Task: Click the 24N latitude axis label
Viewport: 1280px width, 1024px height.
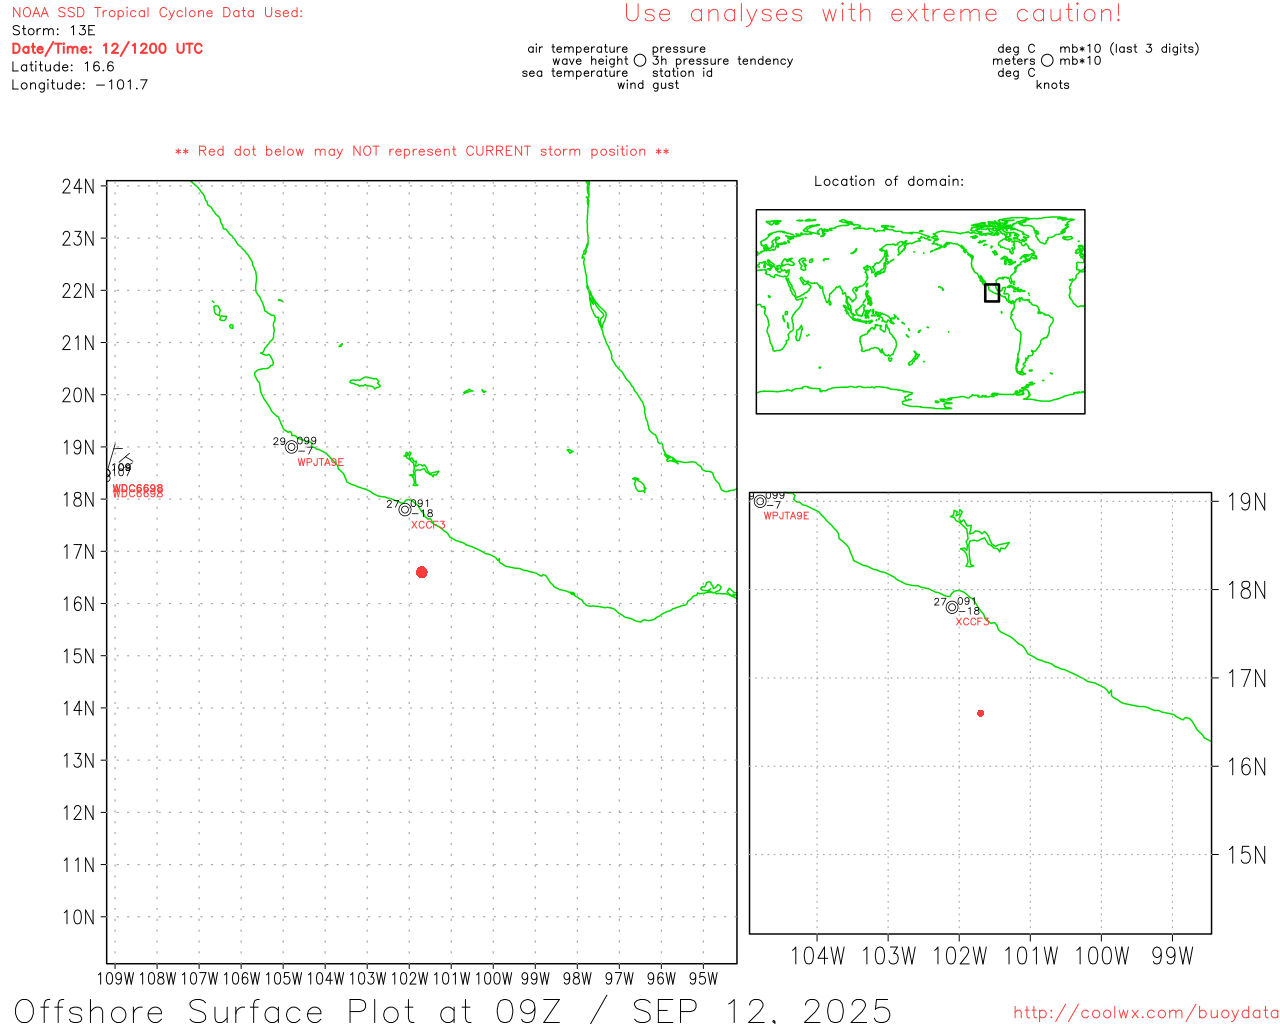Action: (x=79, y=186)
